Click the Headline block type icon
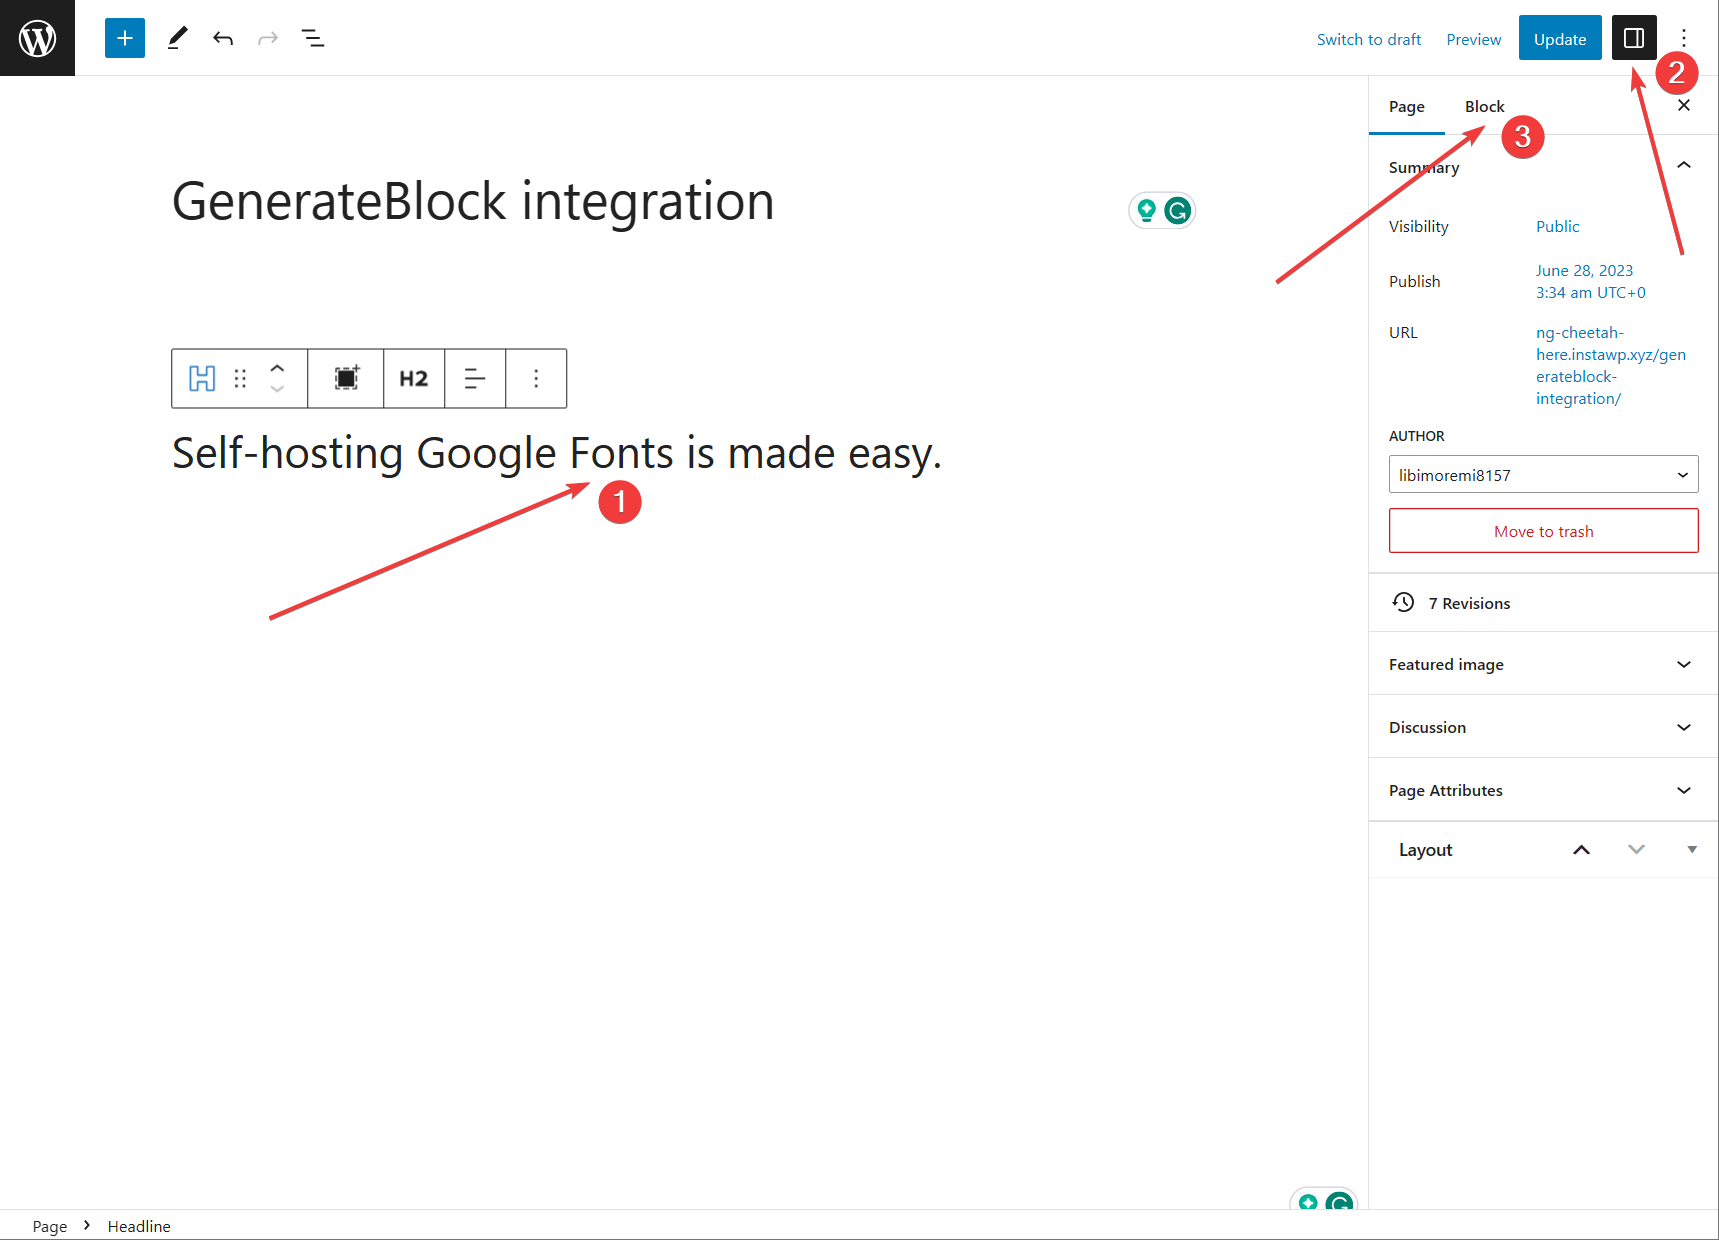This screenshot has width=1719, height=1240. (x=202, y=378)
